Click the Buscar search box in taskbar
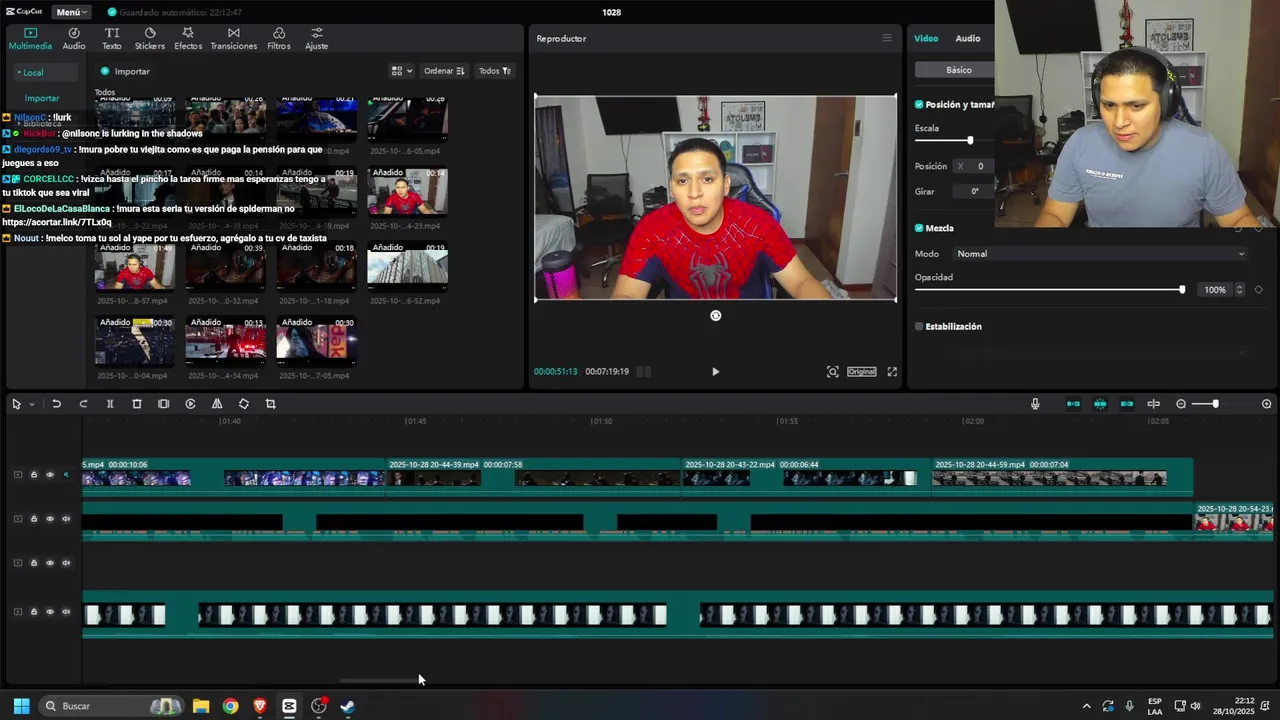The width and height of the screenshot is (1280, 720). [x=110, y=706]
